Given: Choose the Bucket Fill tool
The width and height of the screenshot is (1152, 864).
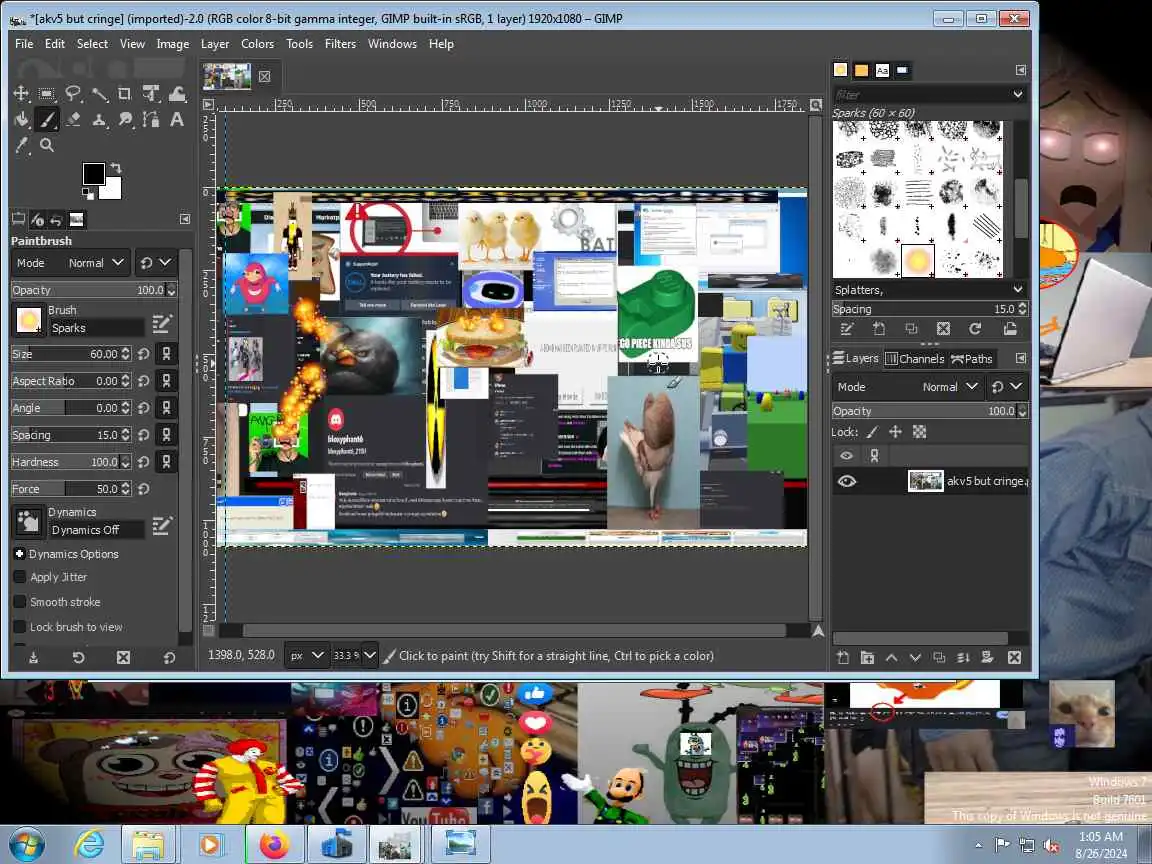Looking at the screenshot, I should (x=21, y=119).
